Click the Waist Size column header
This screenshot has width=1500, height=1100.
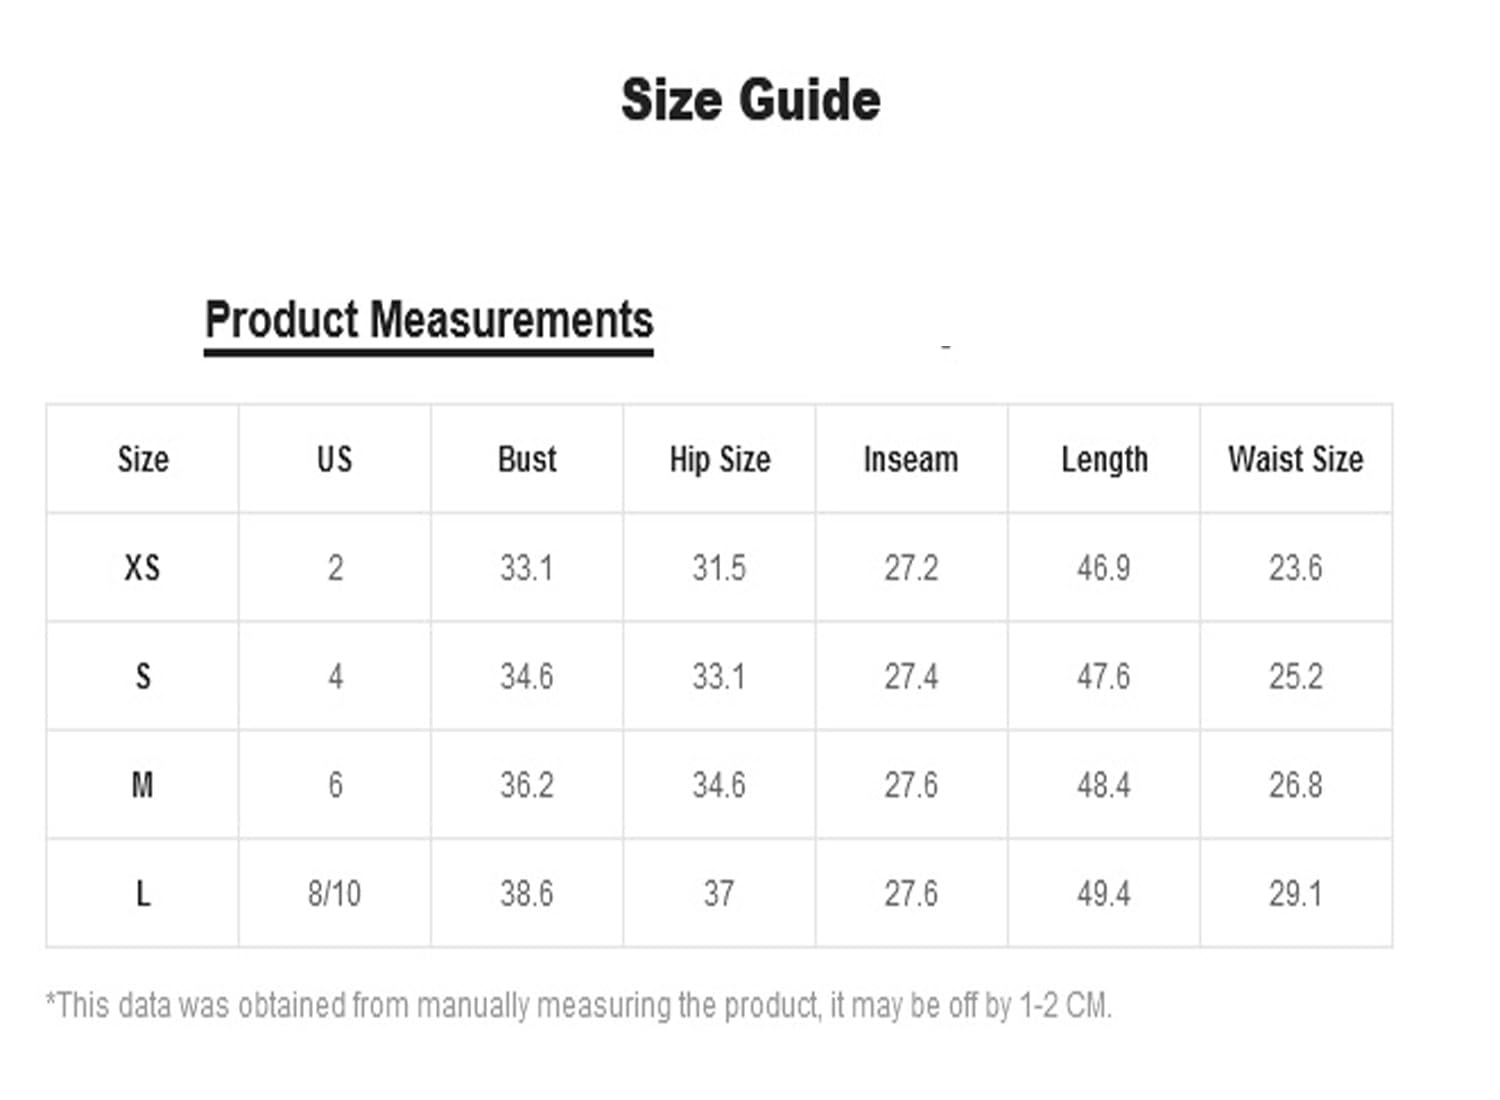(x=1296, y=459)
